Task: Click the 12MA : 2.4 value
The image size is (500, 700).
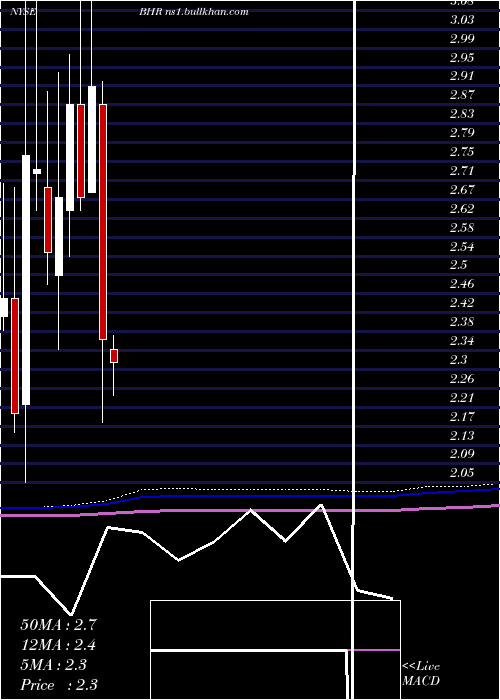Action: coord(58,645)
